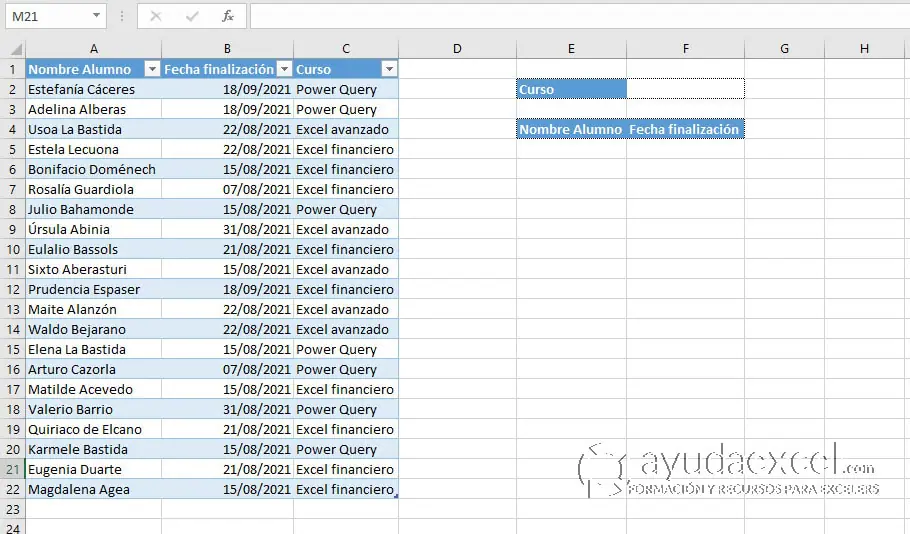Select column D header
This screenshot has width=910, height=534.
pyautogui.click(x=457, y=49)
